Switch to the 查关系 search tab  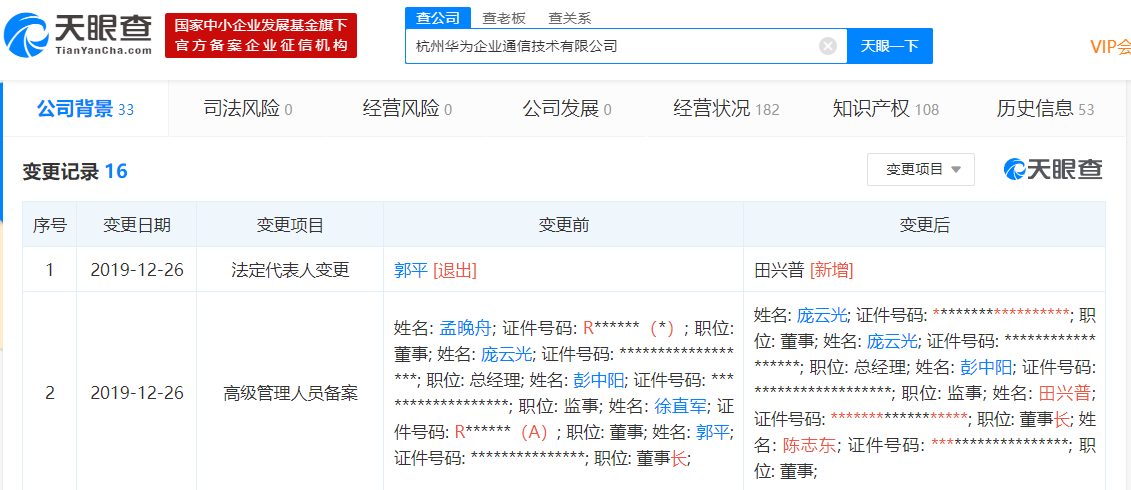[x=570, y=19]
